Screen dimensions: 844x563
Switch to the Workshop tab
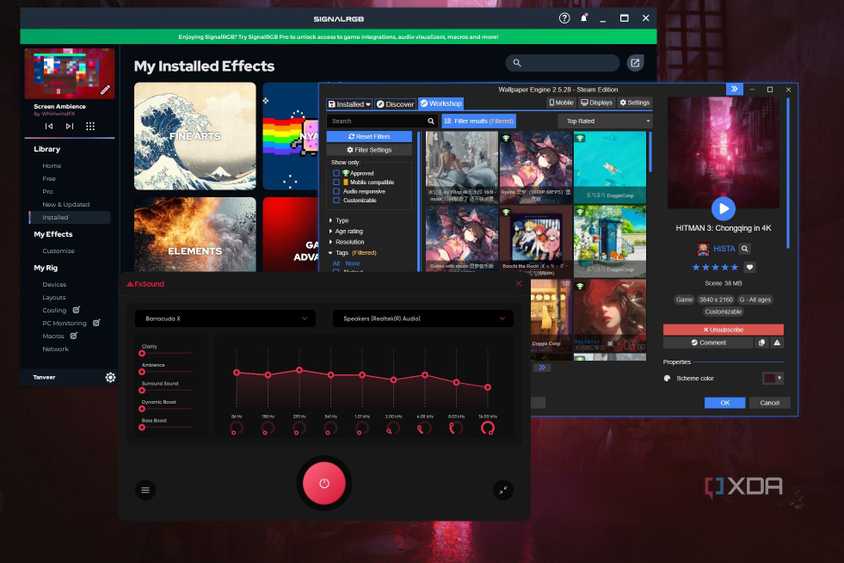(x=441, y=103)
